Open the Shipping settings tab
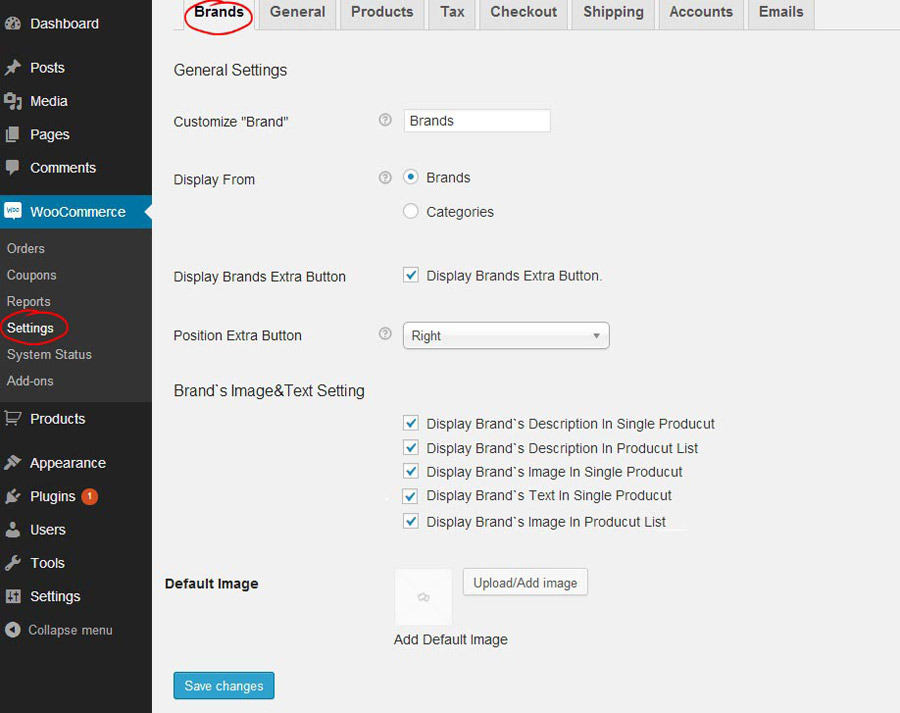The width and height of the screenshot is (900, 713). (614, 13)
